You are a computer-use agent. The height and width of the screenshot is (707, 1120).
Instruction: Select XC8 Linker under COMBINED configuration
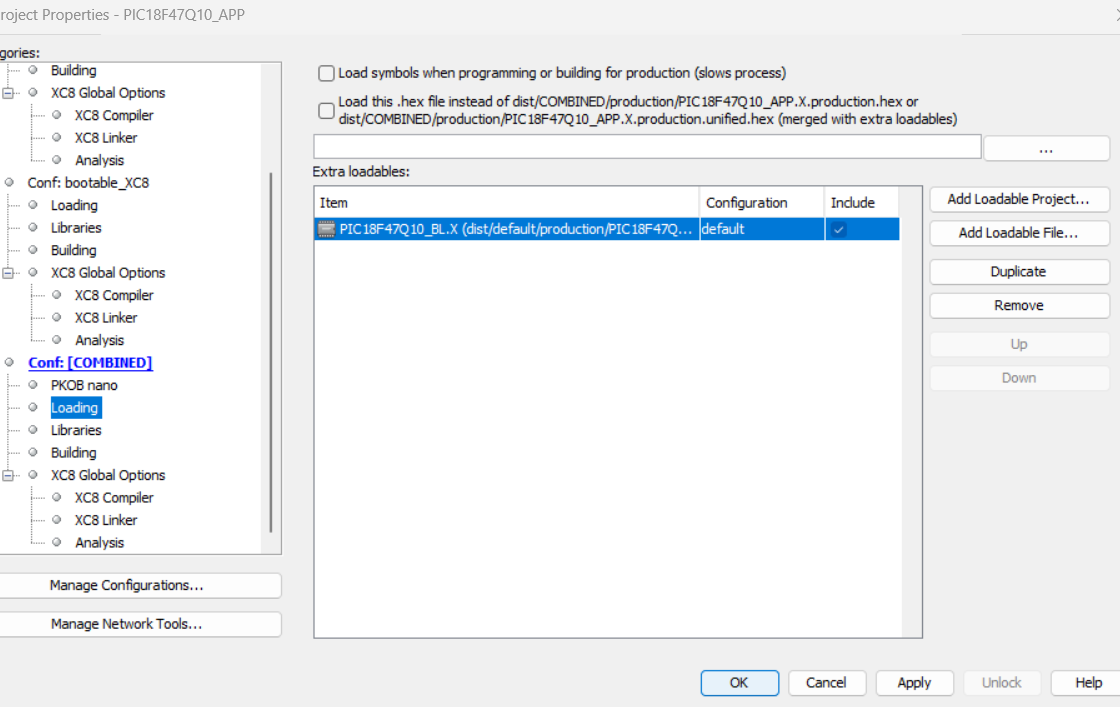[106, 520]
